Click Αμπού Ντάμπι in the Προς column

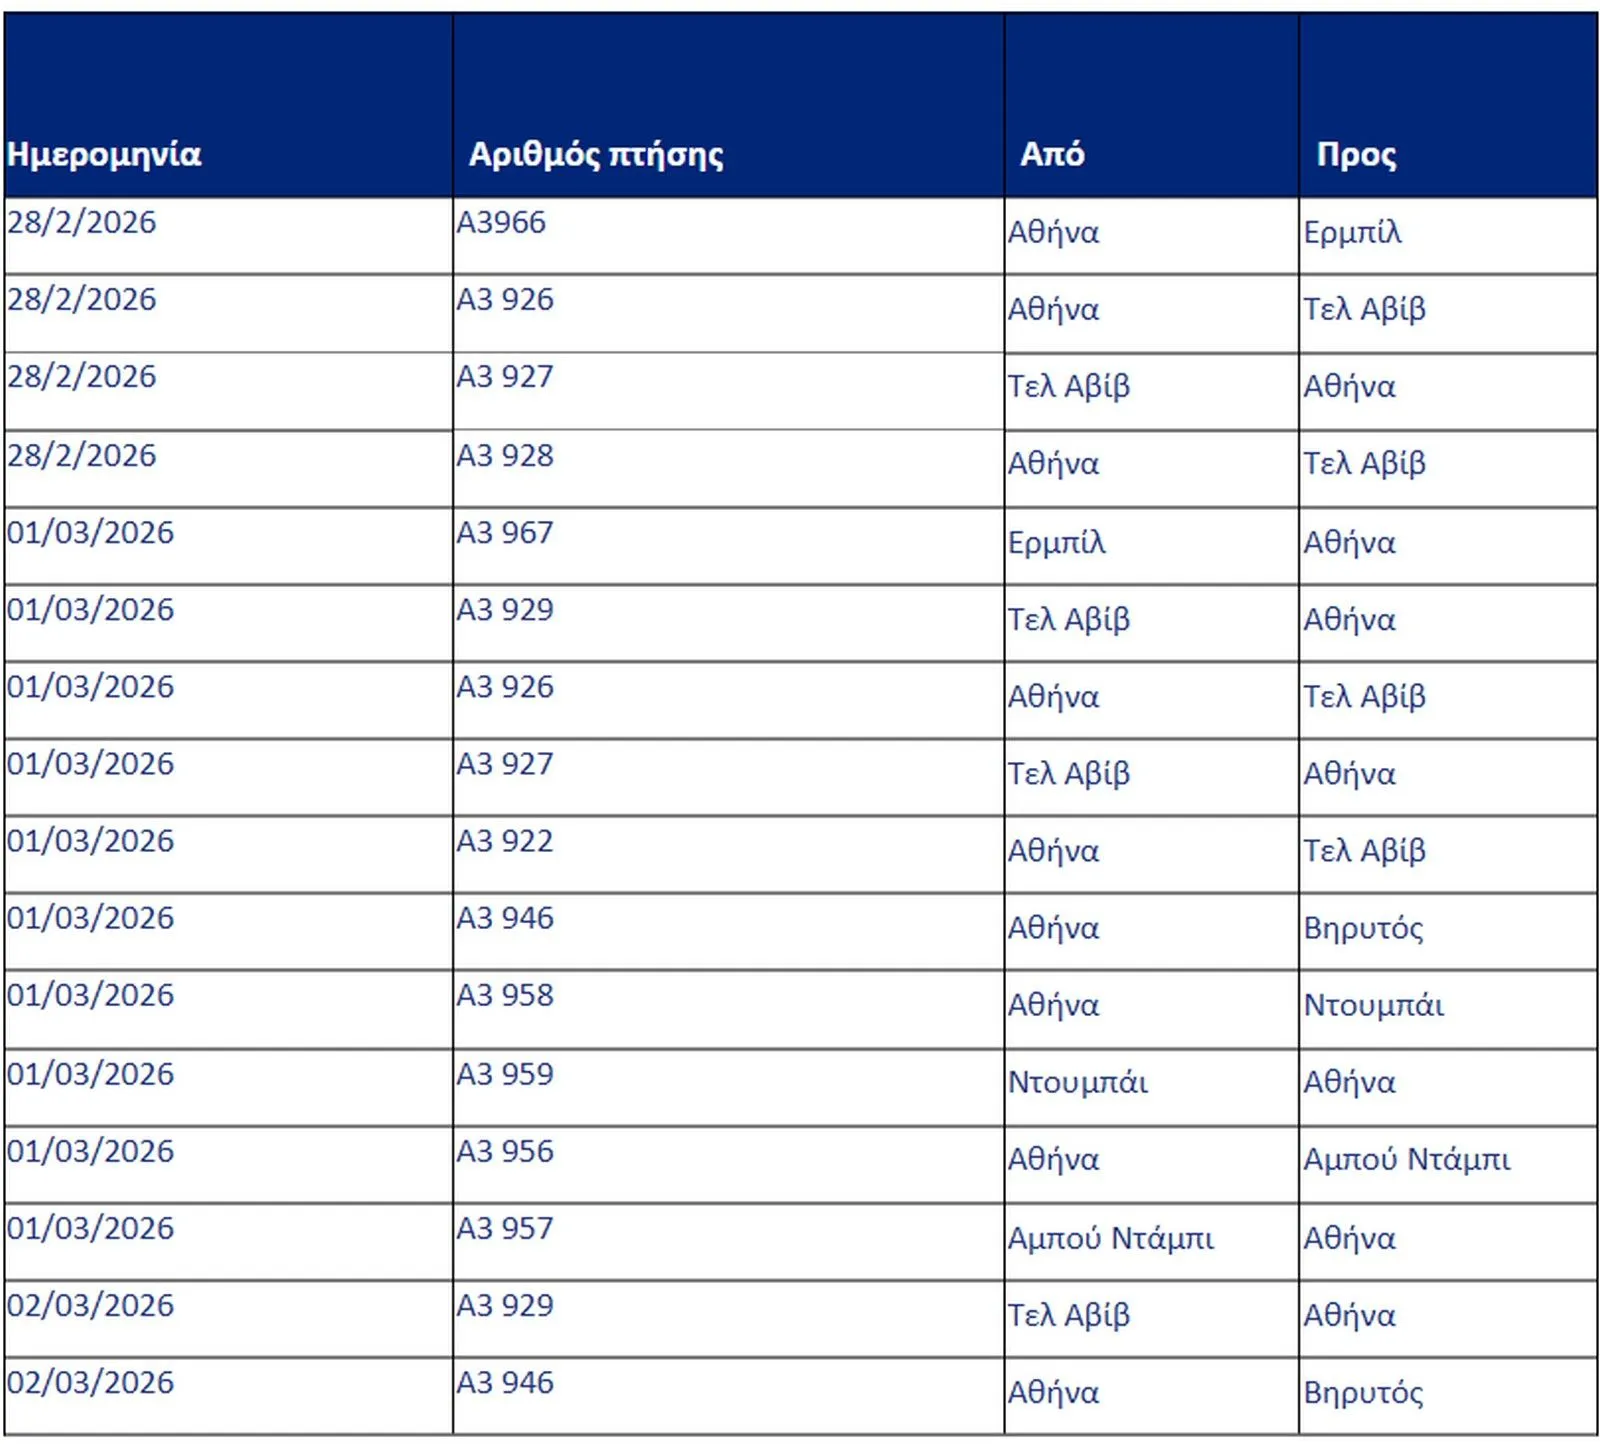(1406, 1159)
